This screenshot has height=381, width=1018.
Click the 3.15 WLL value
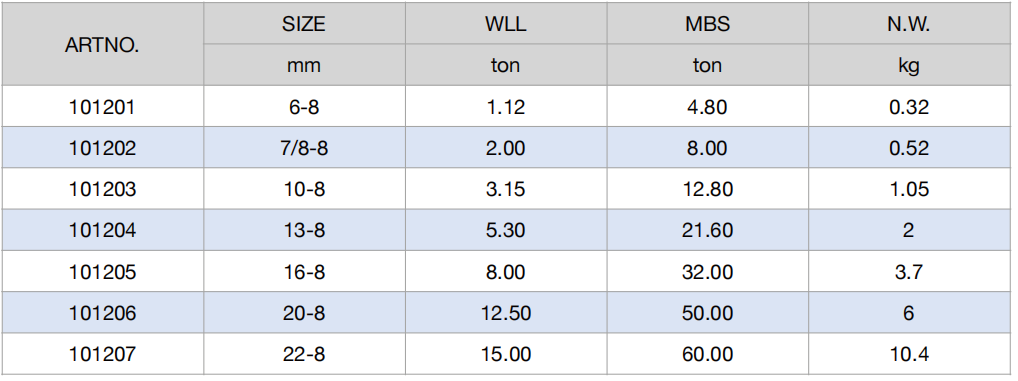click(x=505, y=189)
